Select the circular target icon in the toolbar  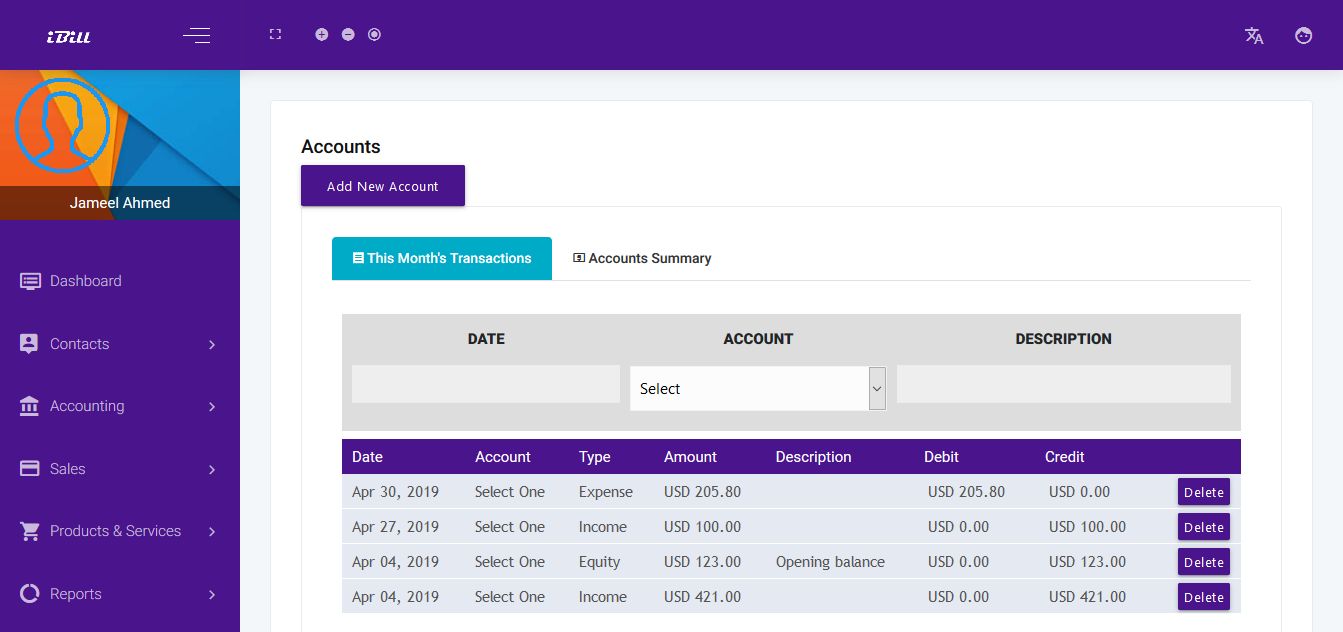click(x=374, y=34)
